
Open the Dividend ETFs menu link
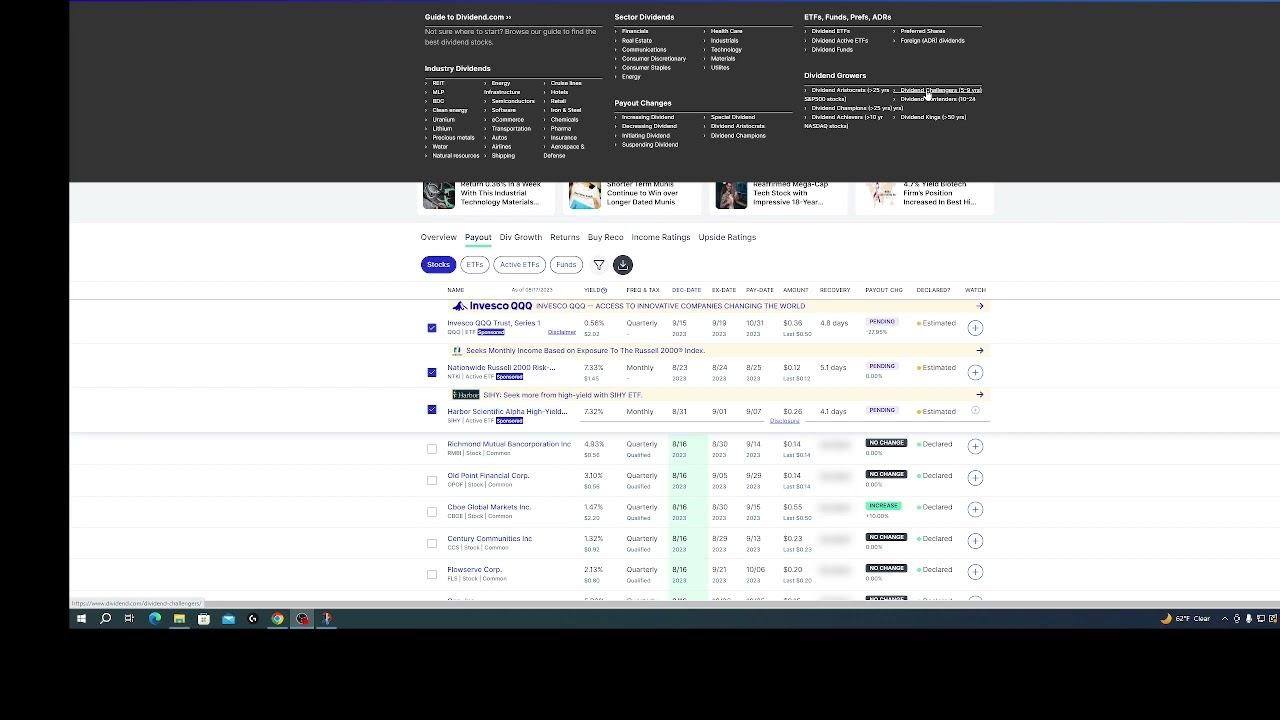coord(830,31)
